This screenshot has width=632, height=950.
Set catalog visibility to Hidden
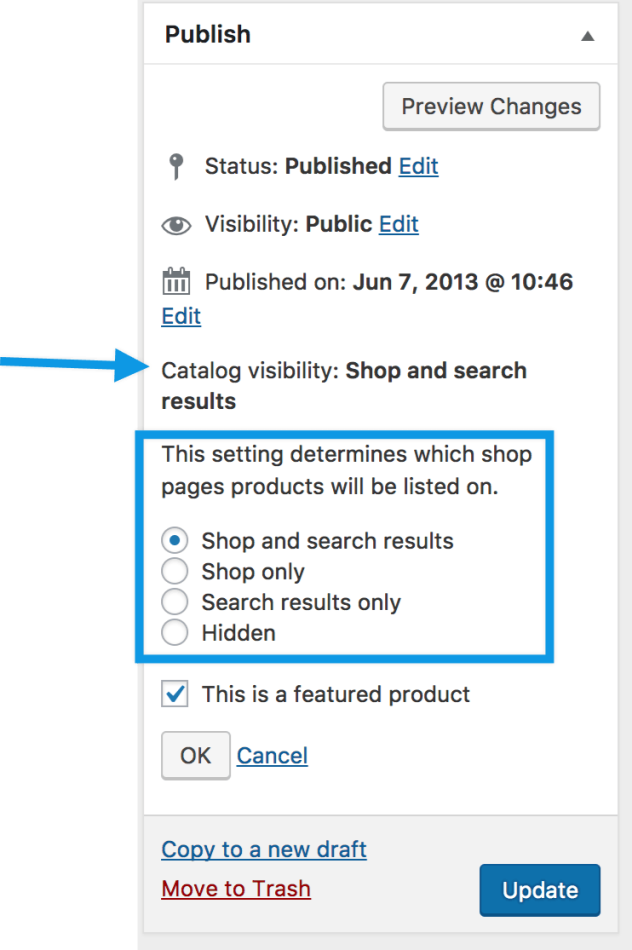(175, 633)
